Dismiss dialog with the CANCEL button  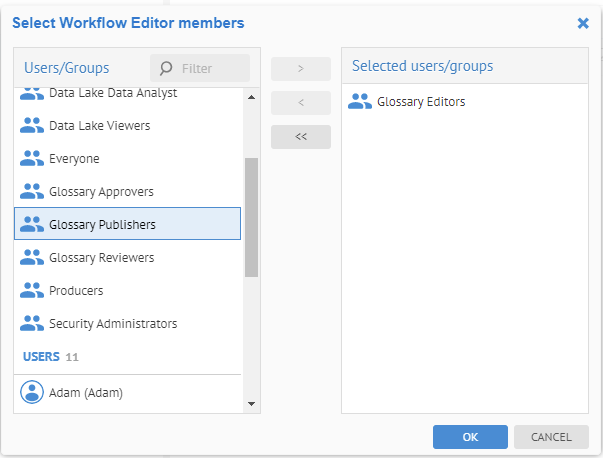[x=551, y=437]
